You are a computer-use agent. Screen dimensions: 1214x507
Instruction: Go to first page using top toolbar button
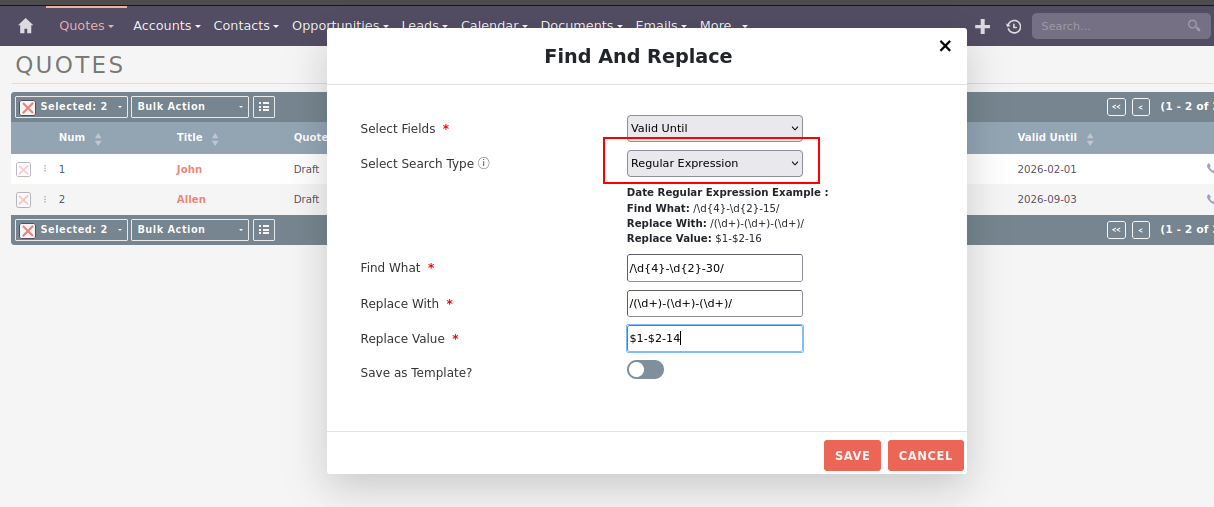[1116, 107]
